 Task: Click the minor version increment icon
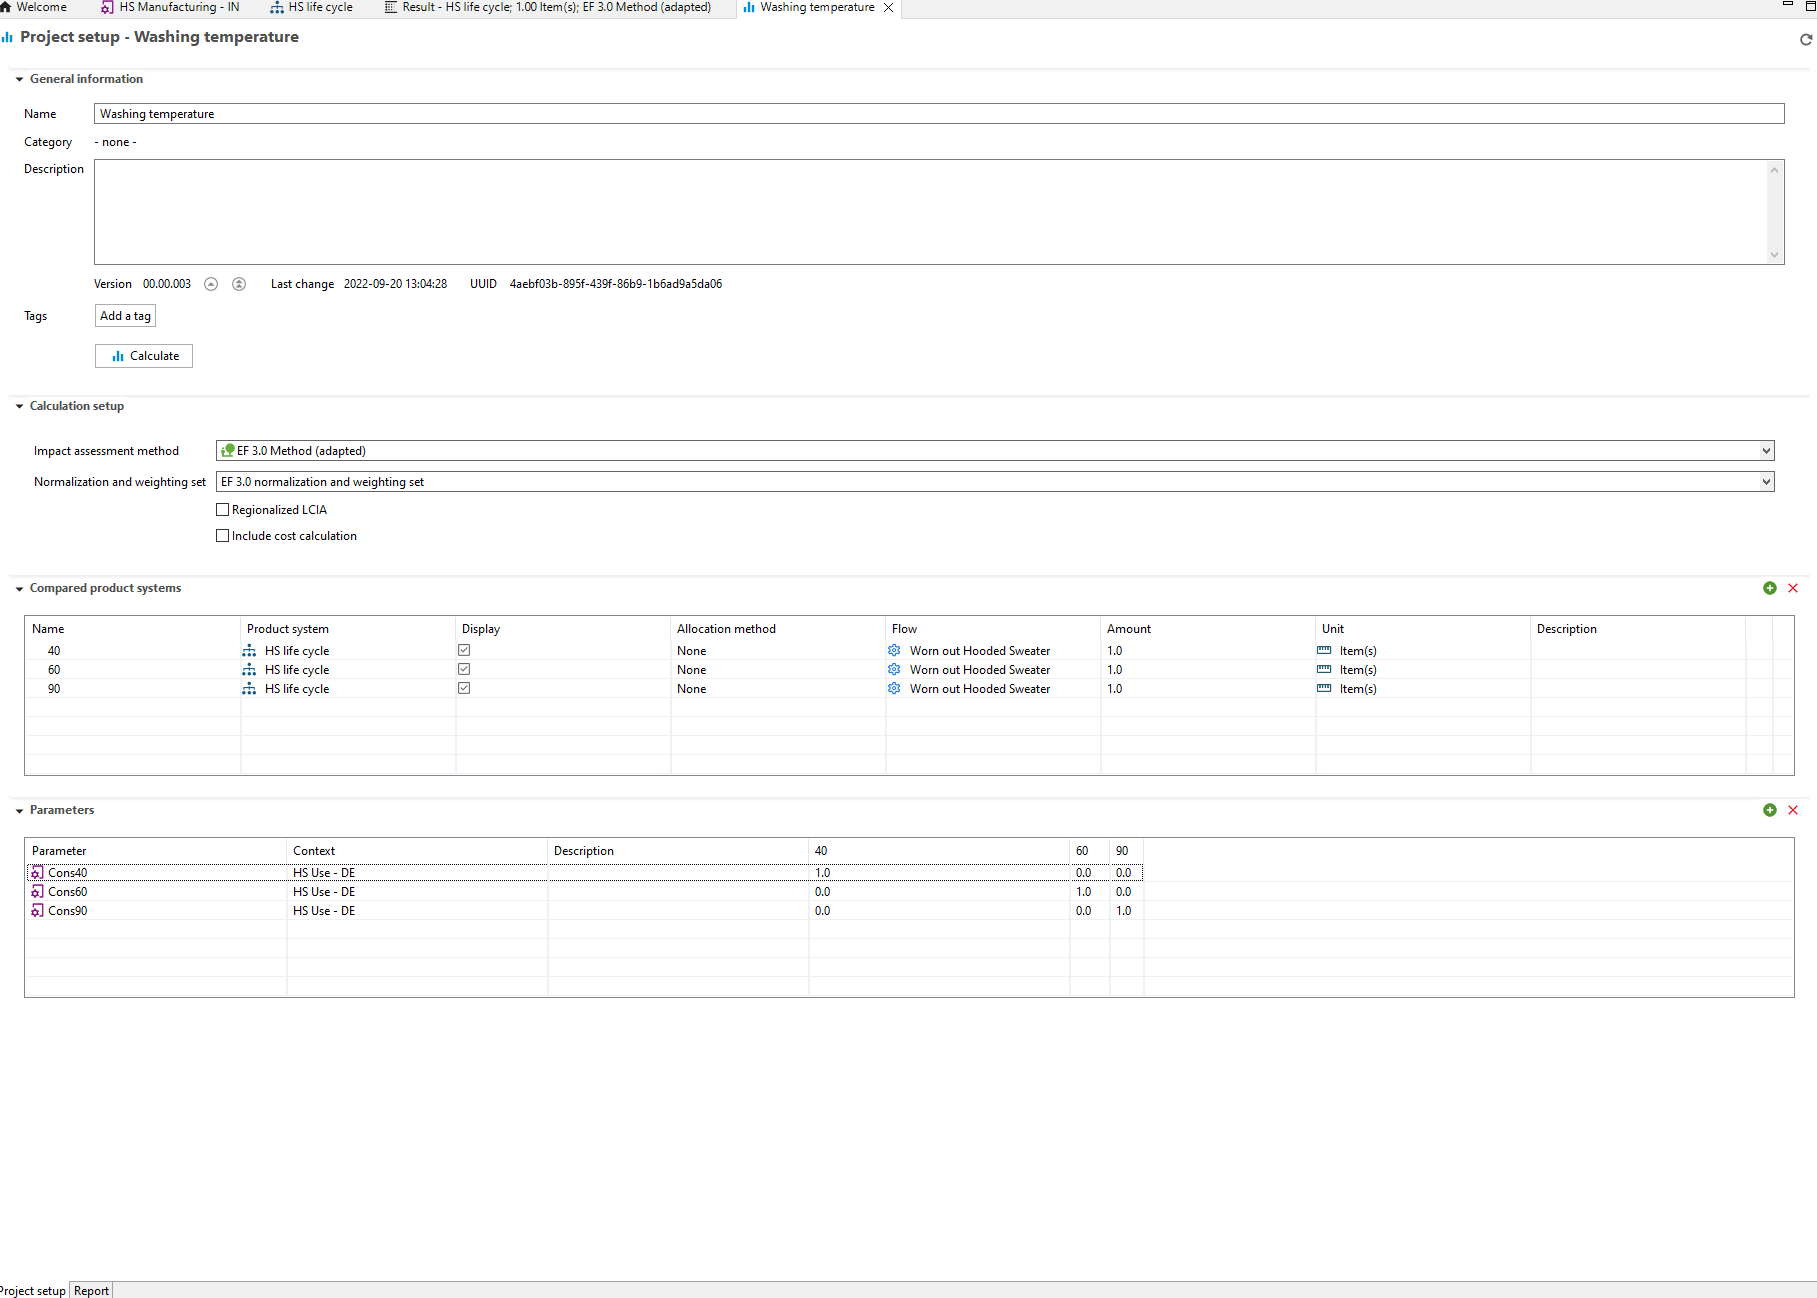click(x=211, y=284)
